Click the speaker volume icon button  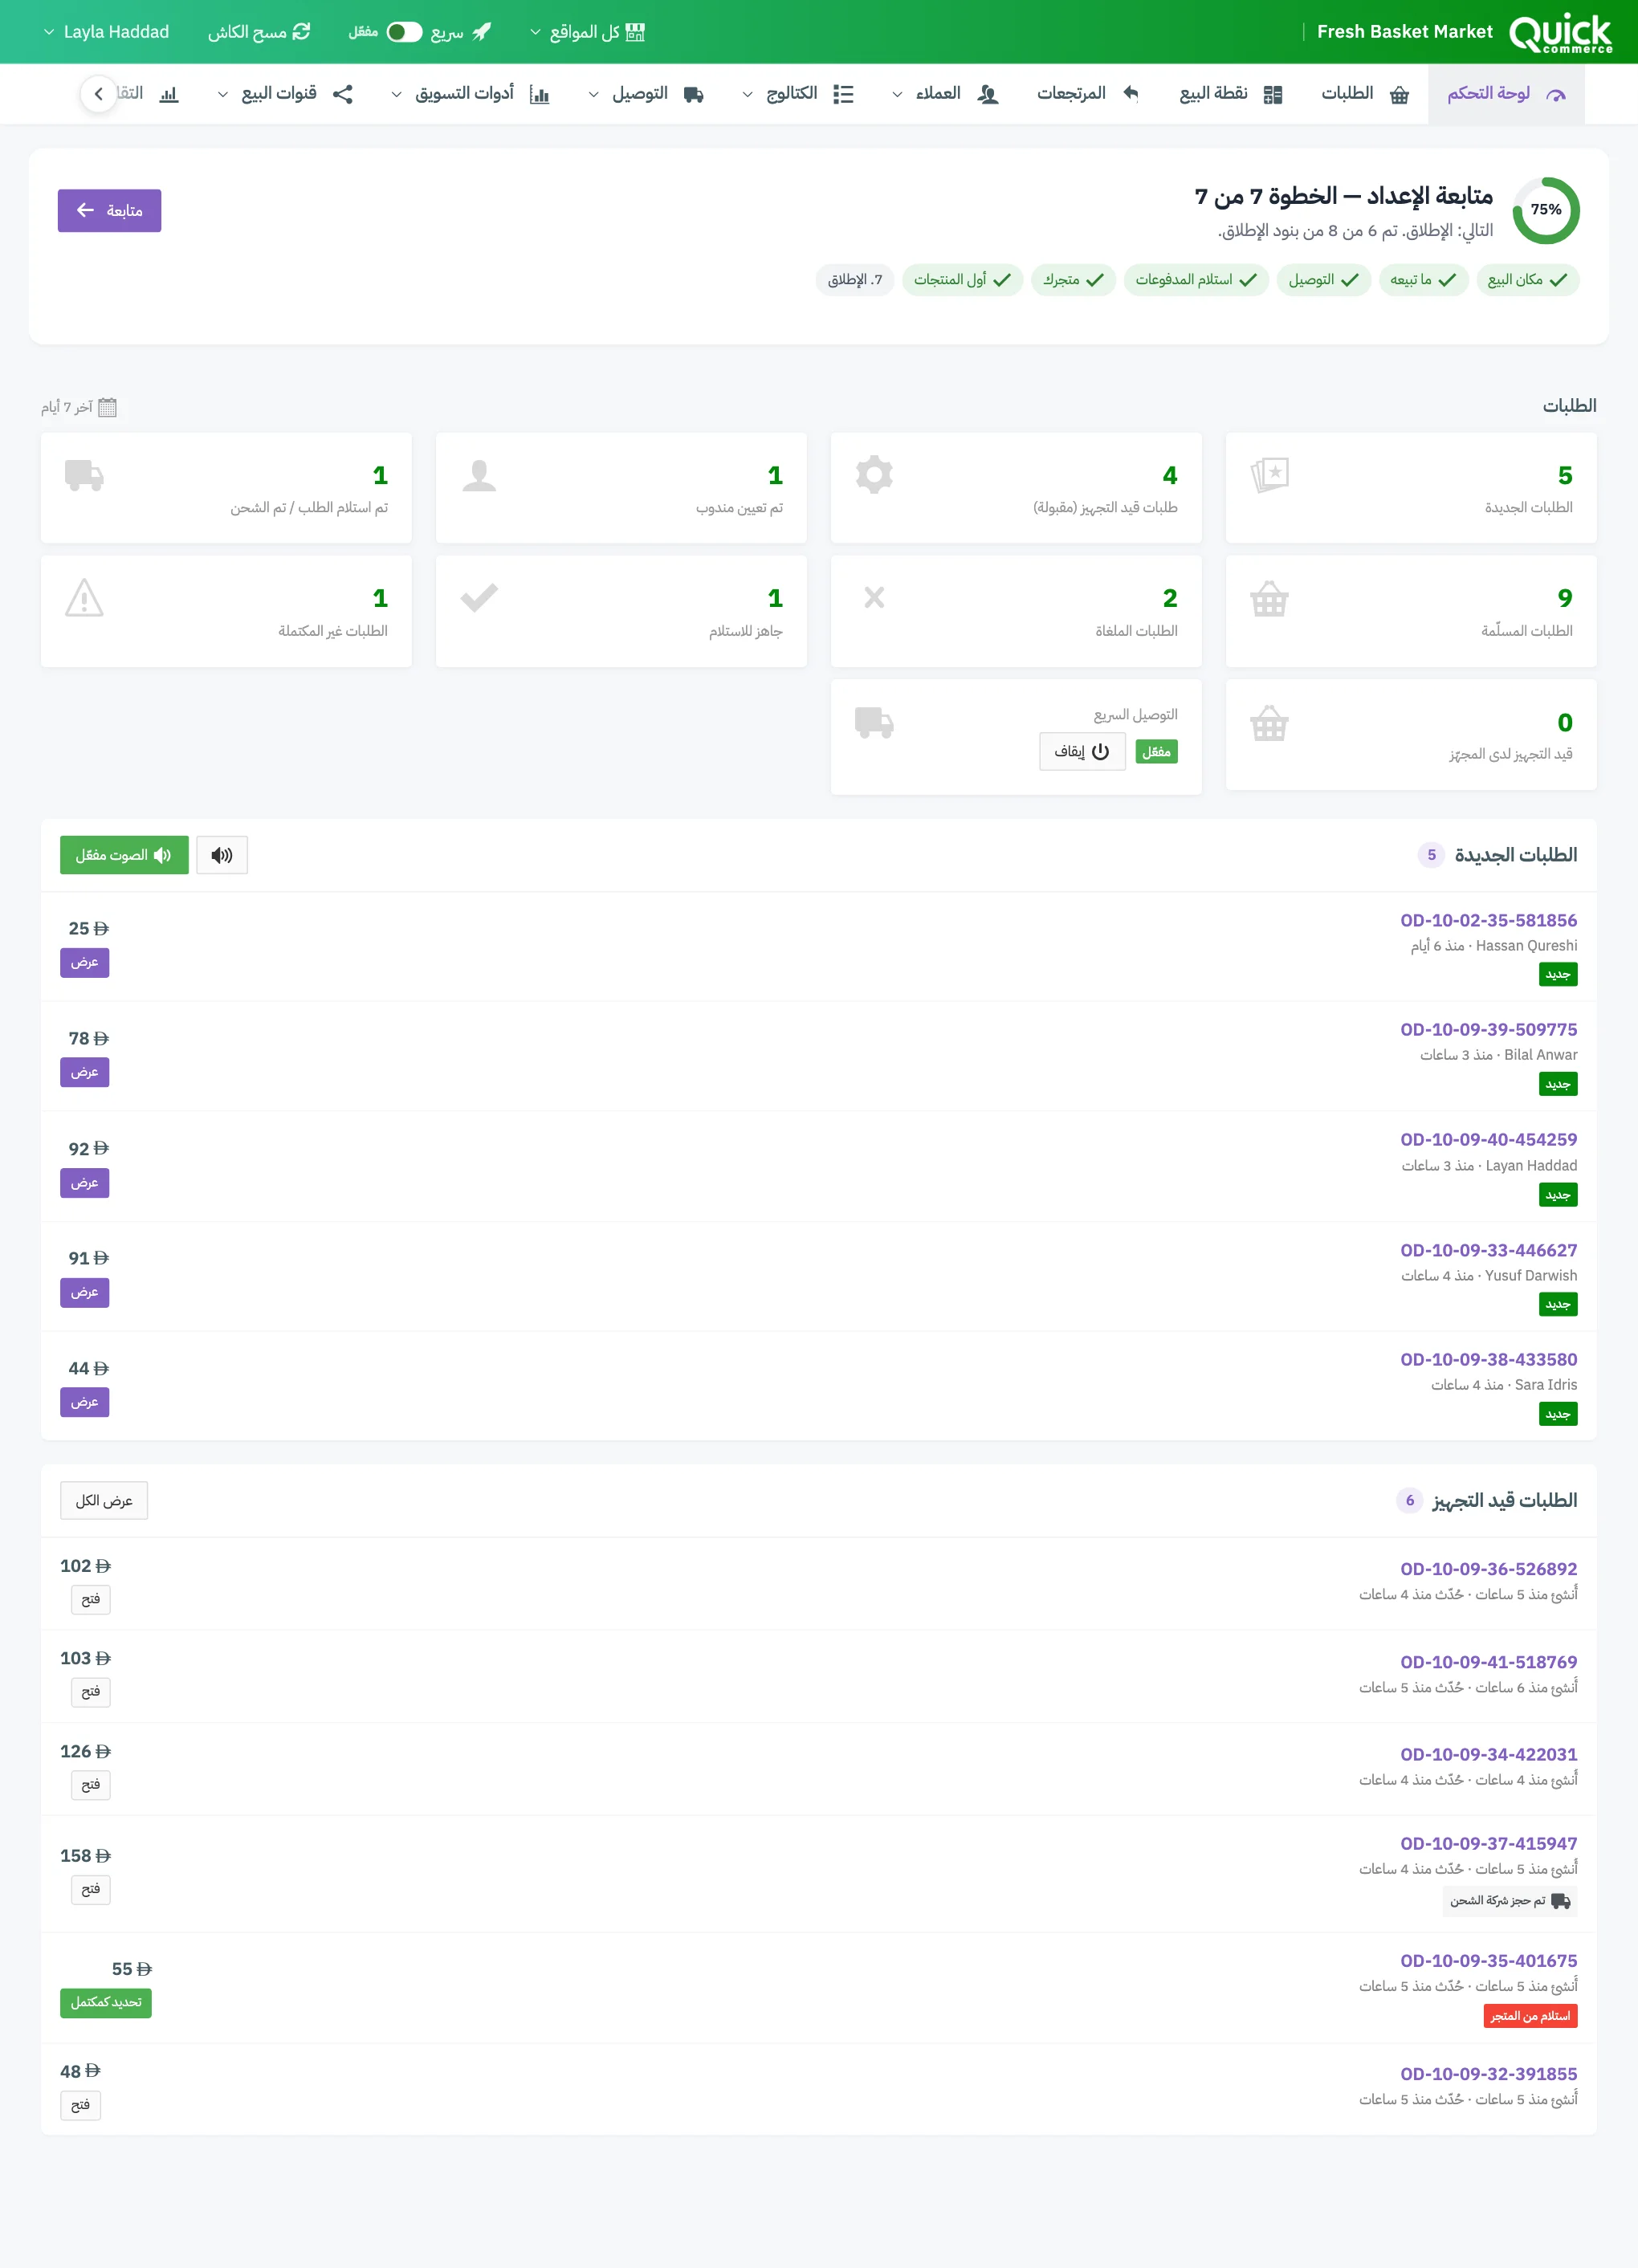click(x=222, y=855)
